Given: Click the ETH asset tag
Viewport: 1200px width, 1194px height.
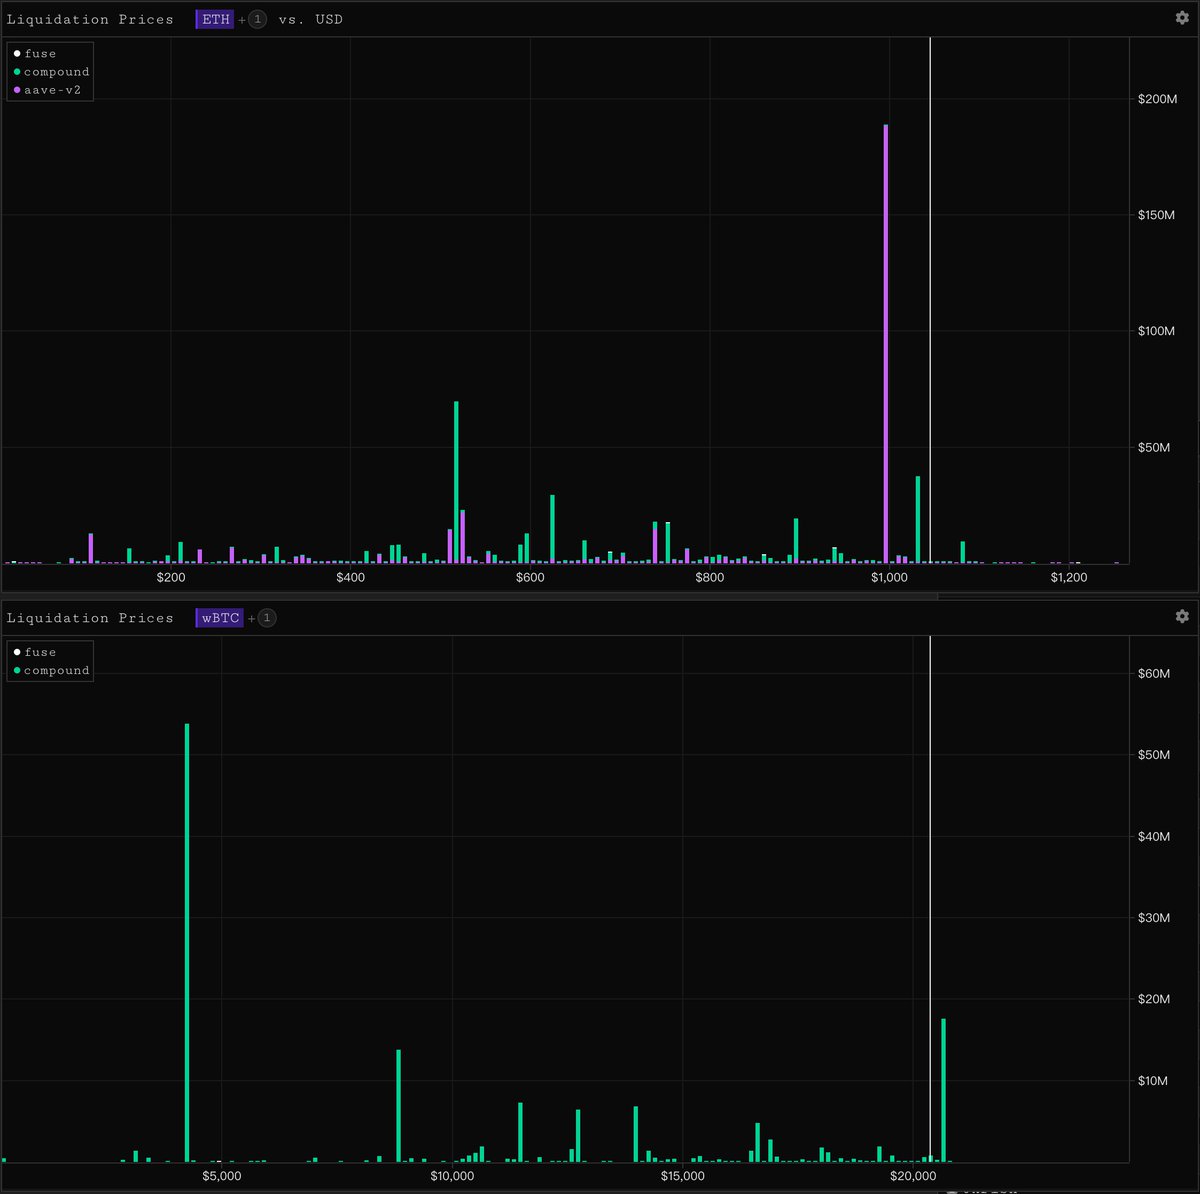Looking at the screenshot, I should coord(215,19).
